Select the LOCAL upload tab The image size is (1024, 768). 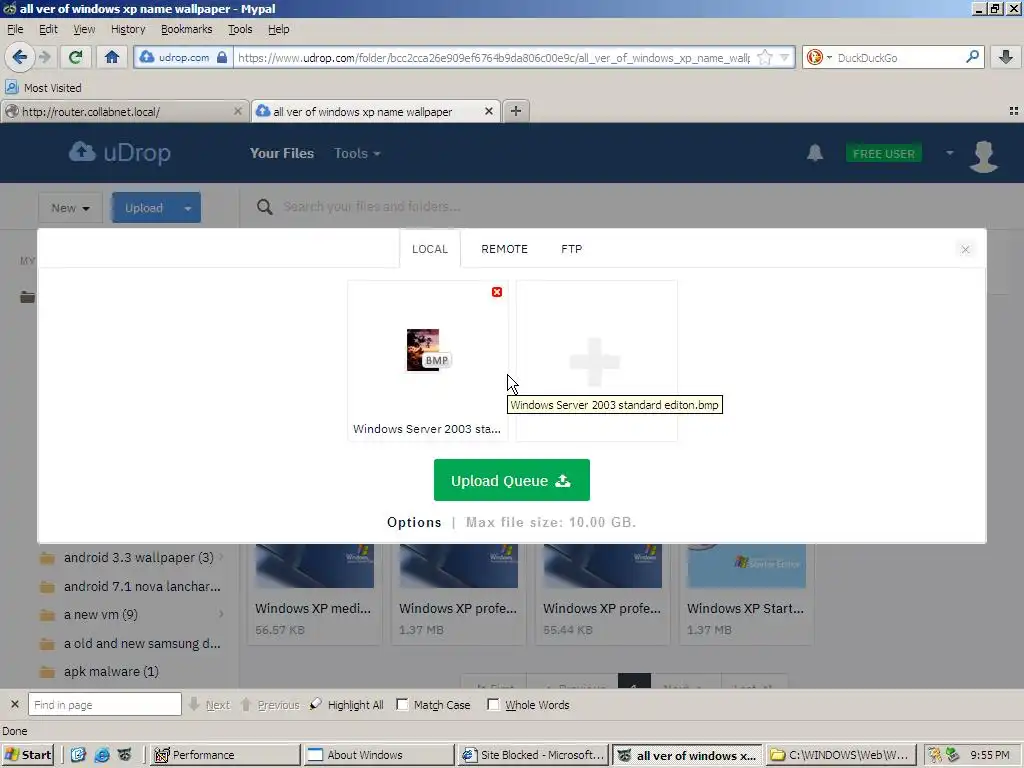point(430,249)
